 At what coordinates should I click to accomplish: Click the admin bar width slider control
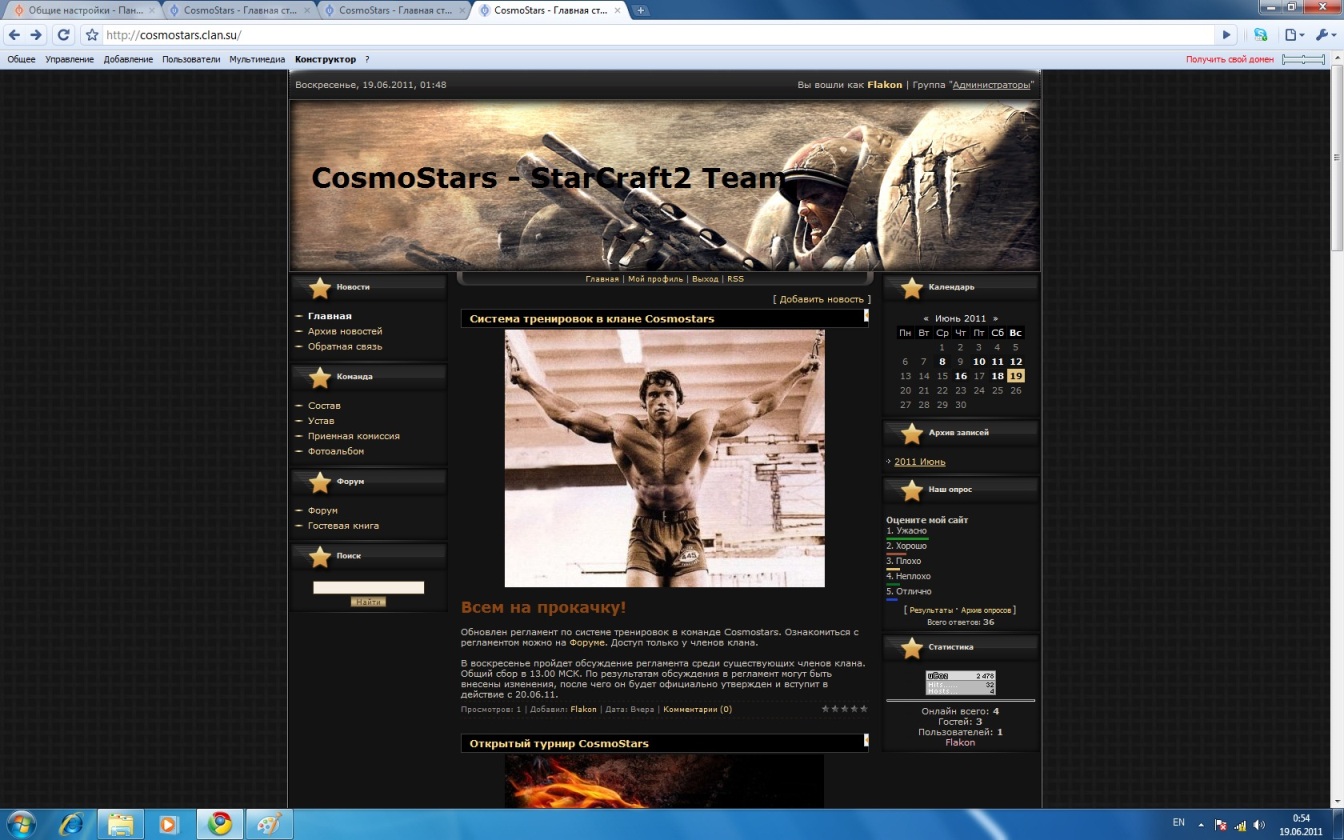[x=1303, y=60]
